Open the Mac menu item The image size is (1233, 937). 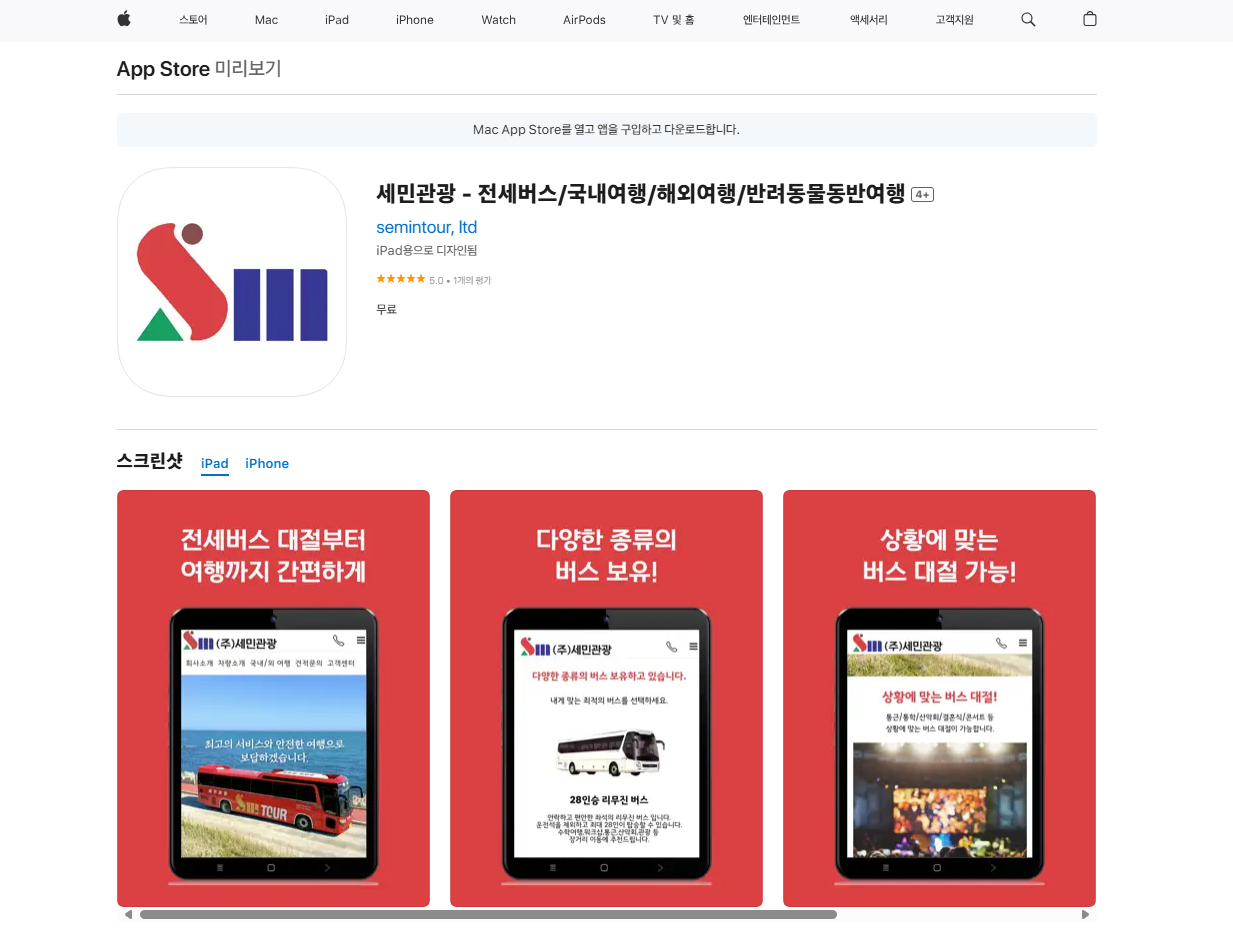266,20
